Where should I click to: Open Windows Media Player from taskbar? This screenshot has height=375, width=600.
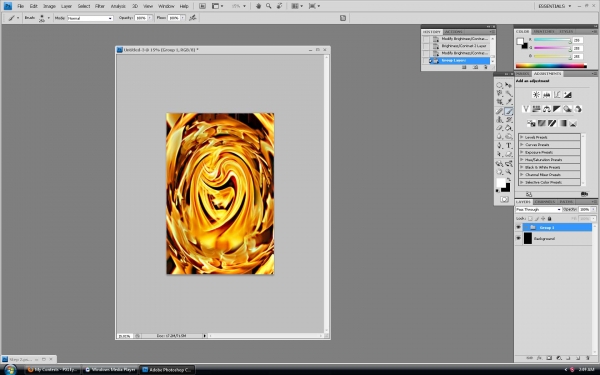(110, 370)
